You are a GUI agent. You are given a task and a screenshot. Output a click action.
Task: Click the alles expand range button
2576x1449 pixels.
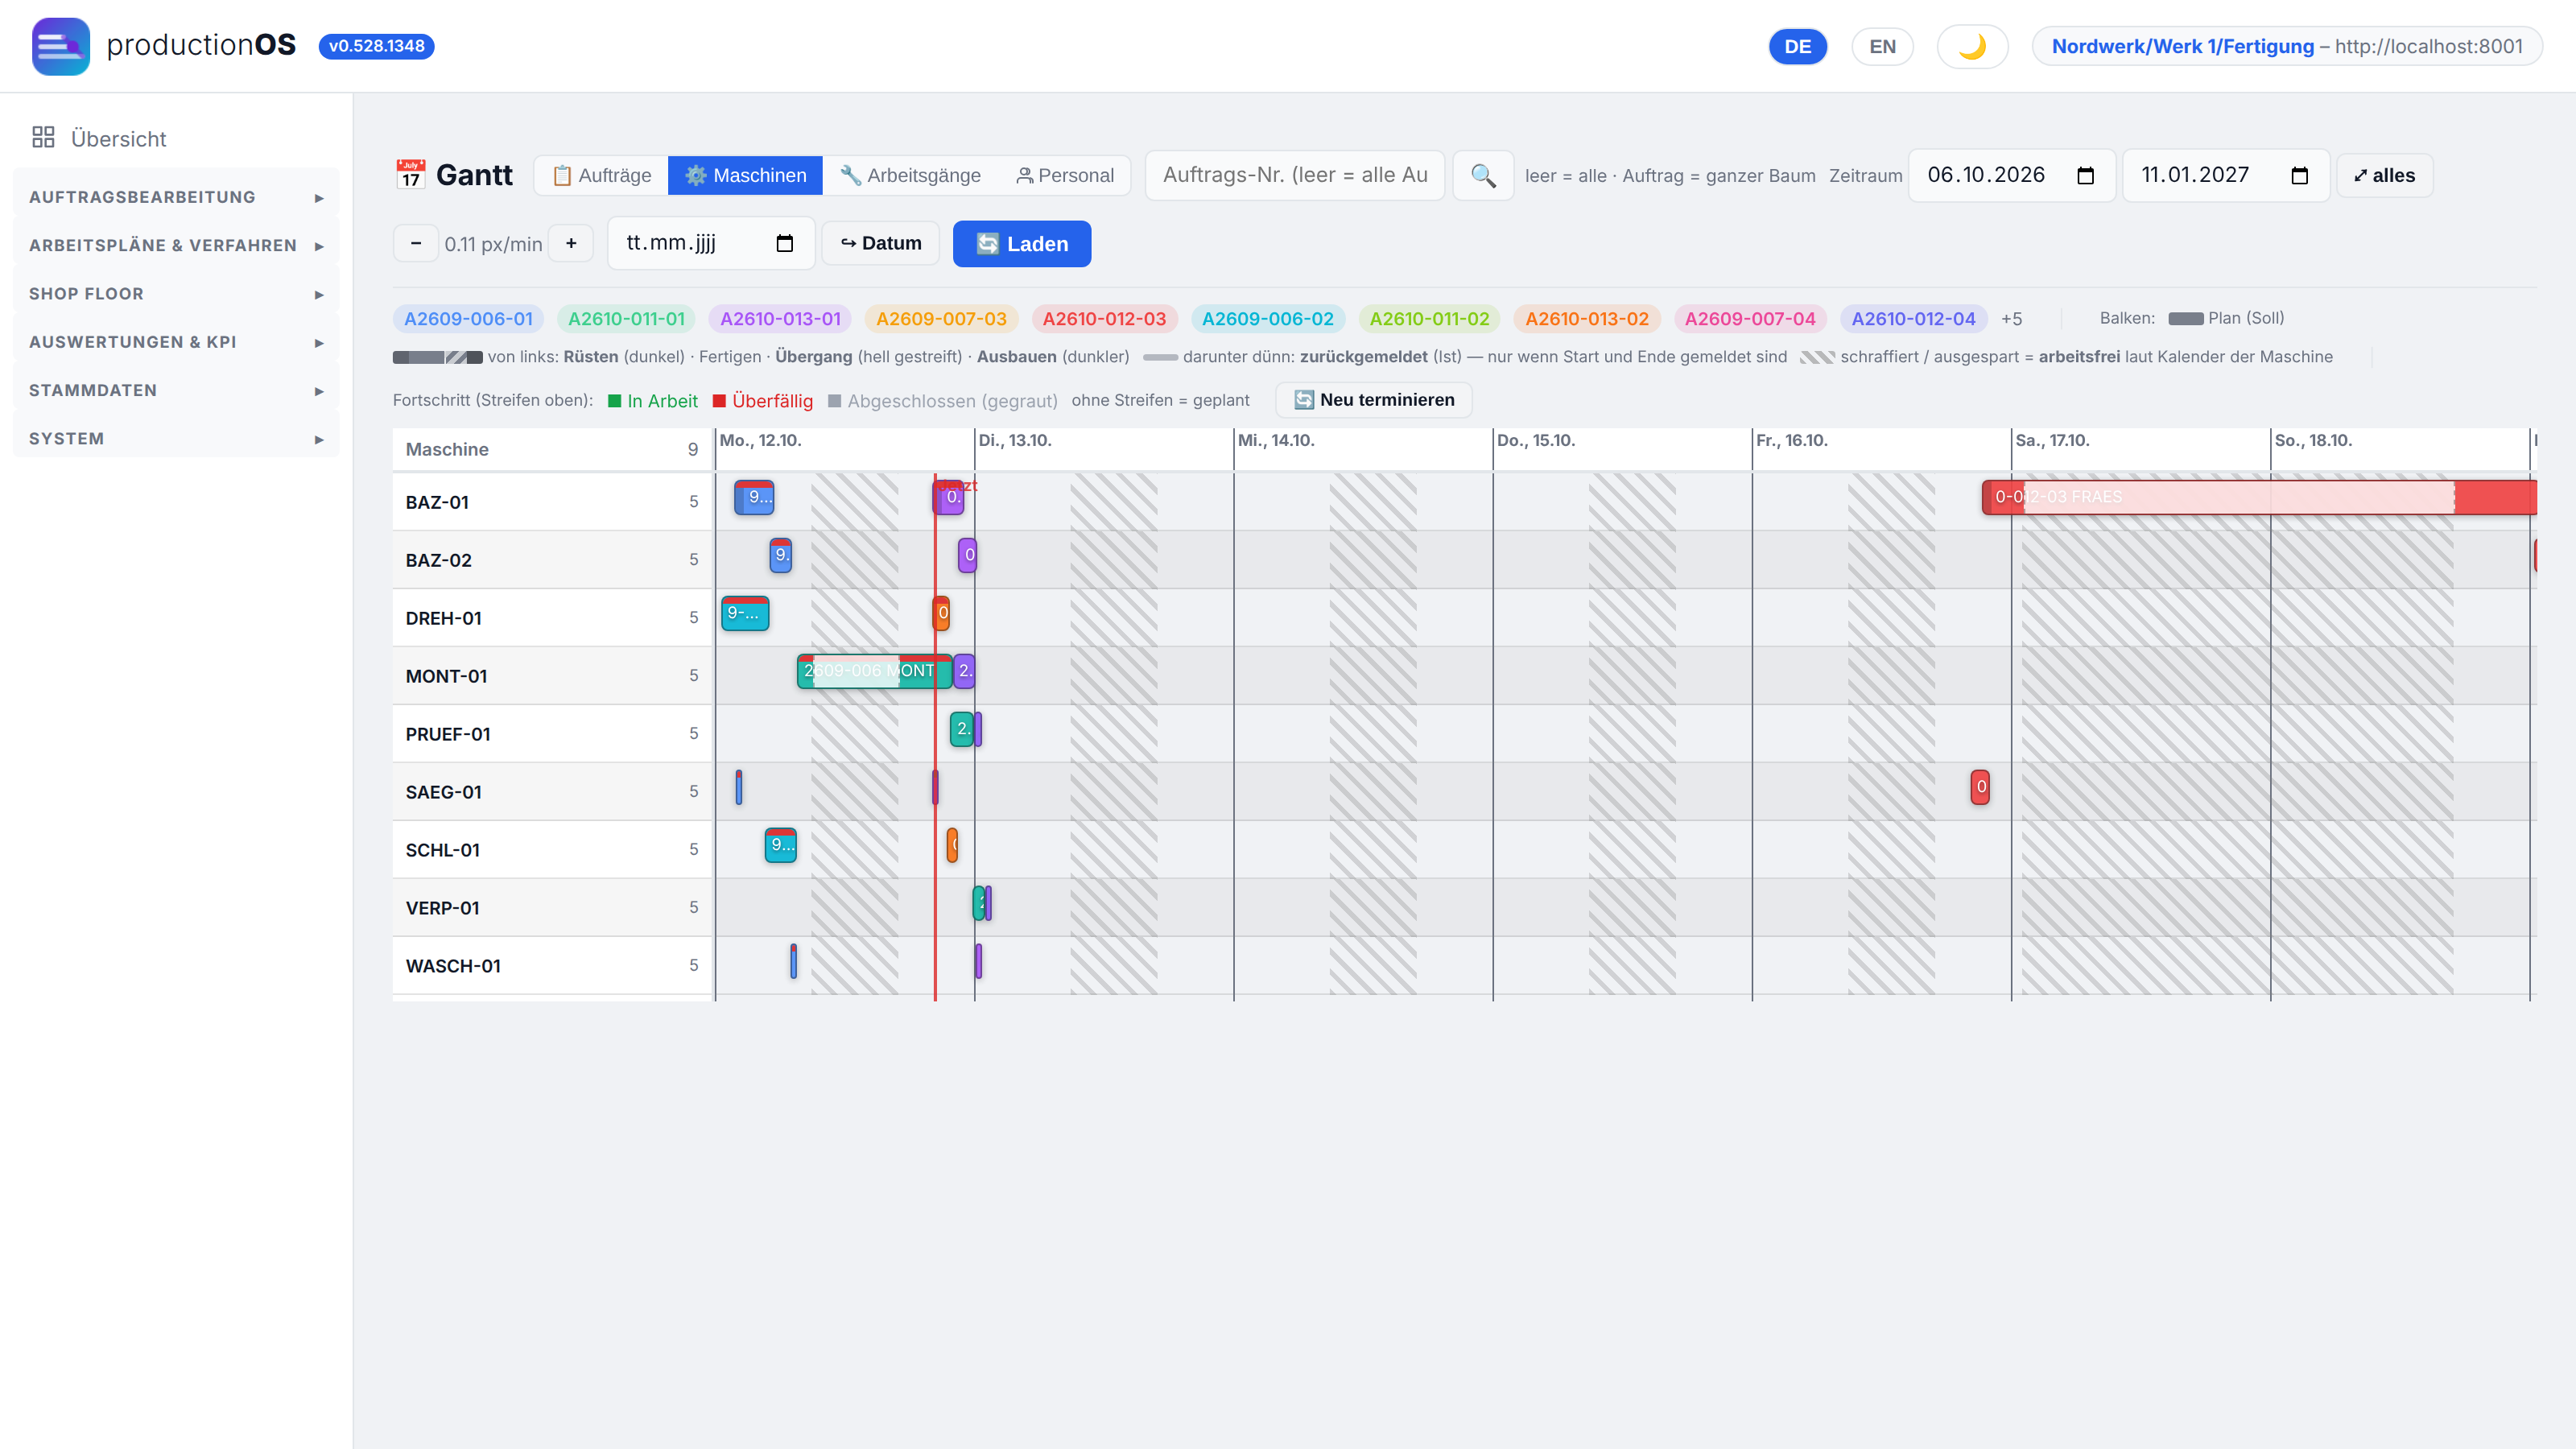(2384, 176)
